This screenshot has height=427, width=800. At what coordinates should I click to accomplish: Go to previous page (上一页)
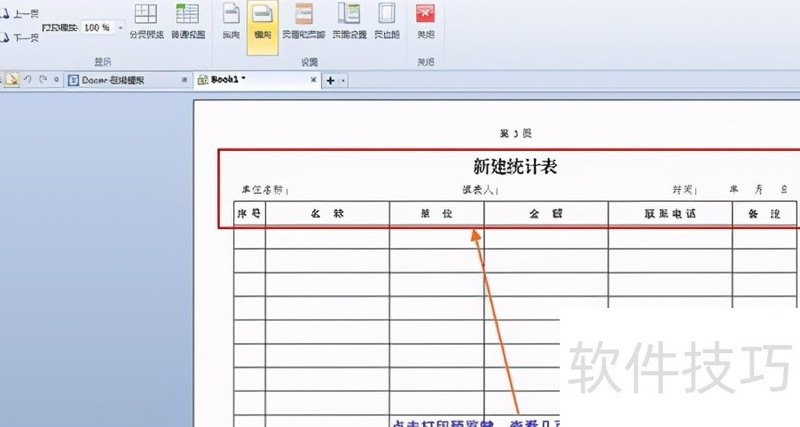pos(19,14)
